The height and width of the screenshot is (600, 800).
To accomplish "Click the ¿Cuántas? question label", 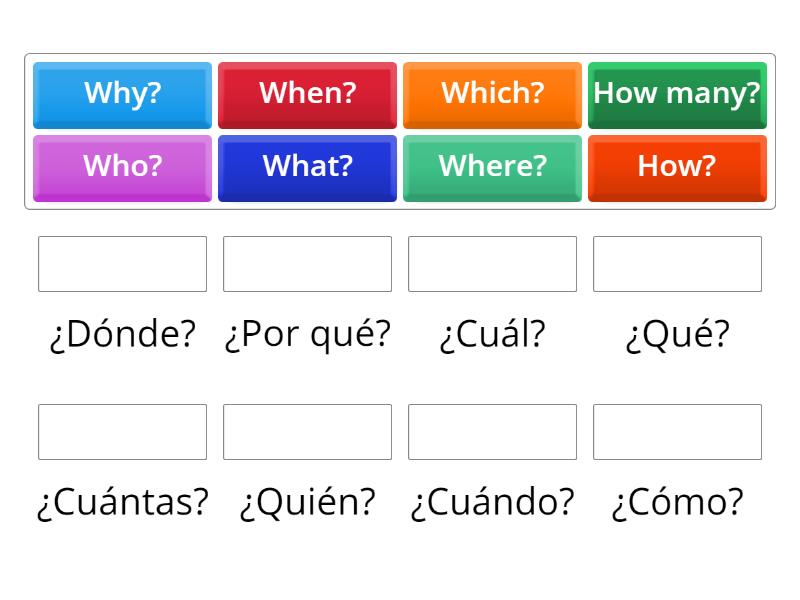I will pyautogui.click(x=122, y=502).
